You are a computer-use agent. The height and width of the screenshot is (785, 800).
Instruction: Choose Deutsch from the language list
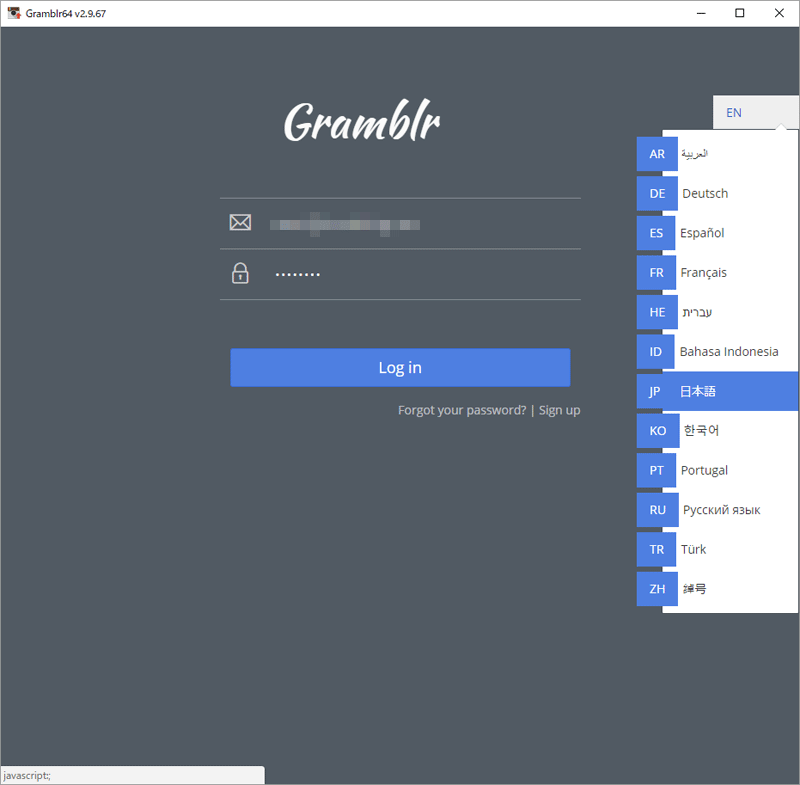pos(717,193)
